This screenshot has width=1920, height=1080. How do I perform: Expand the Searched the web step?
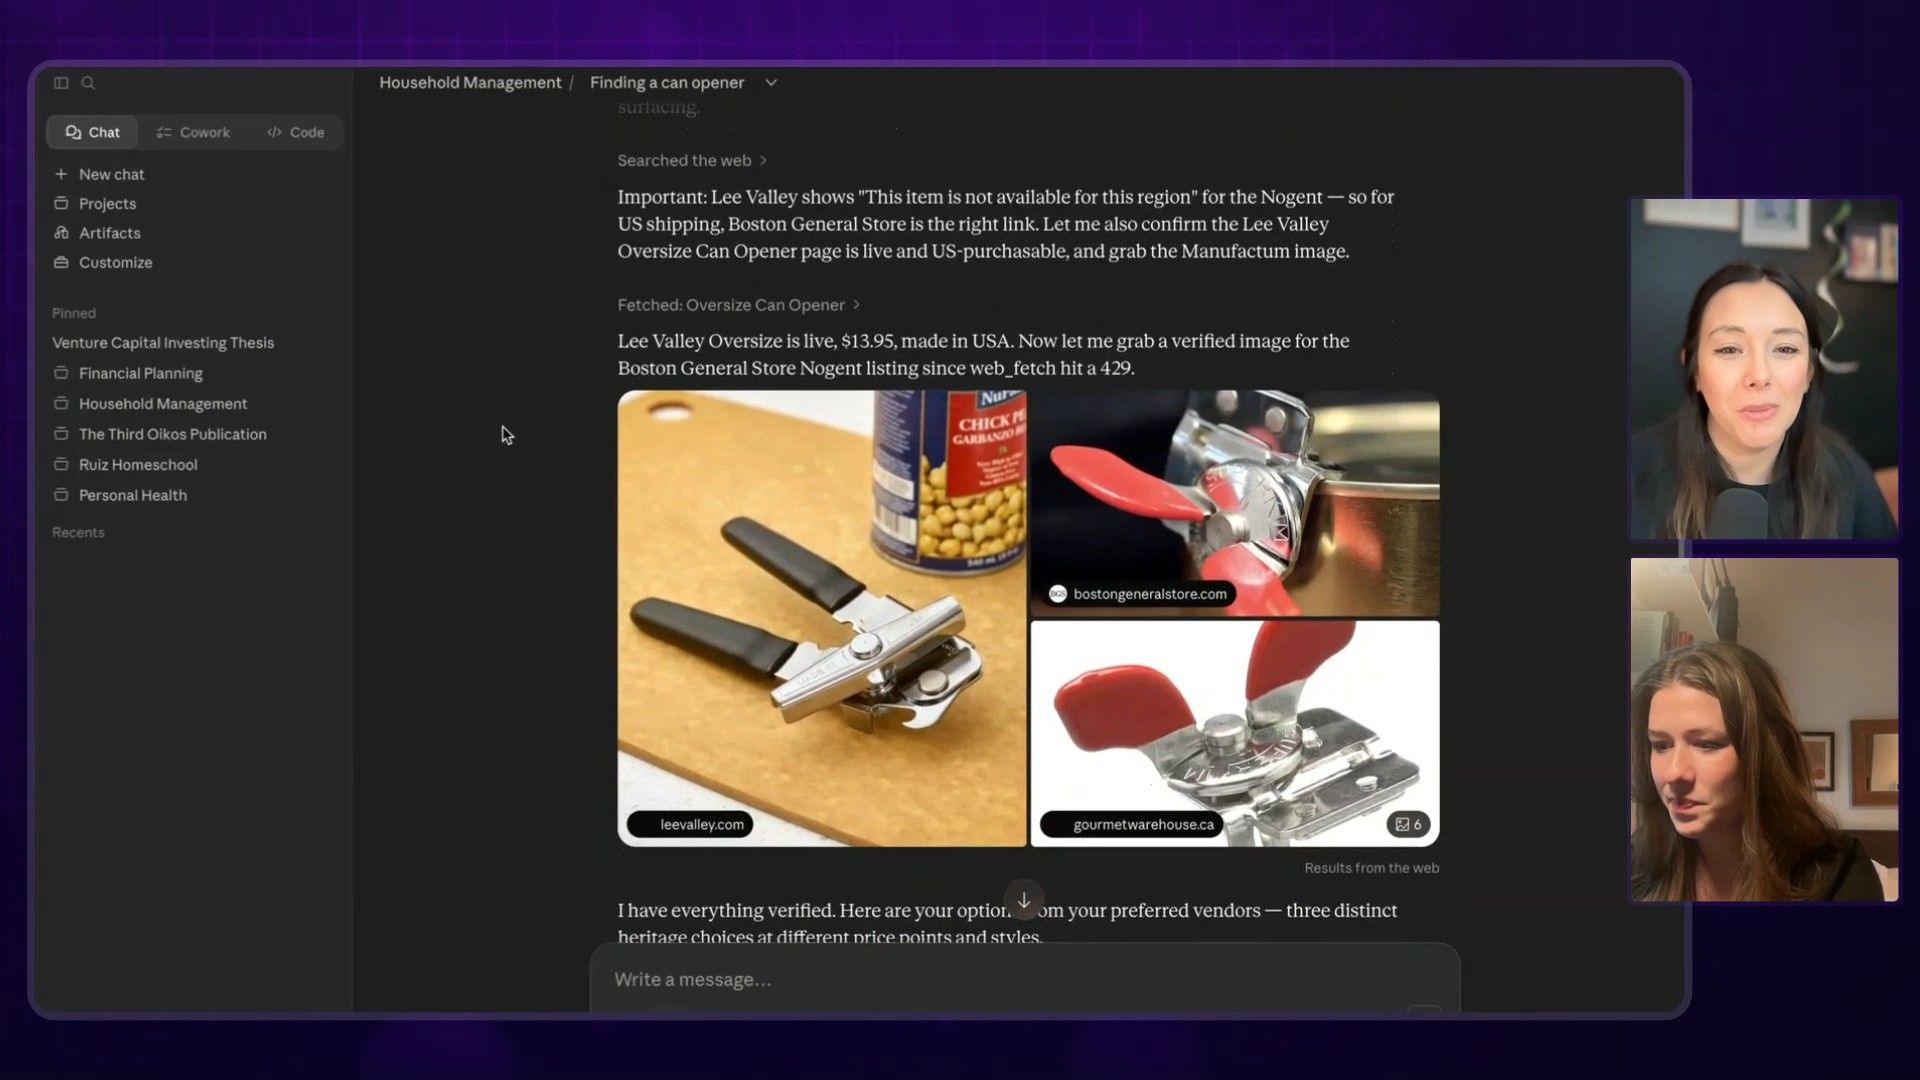692,161
